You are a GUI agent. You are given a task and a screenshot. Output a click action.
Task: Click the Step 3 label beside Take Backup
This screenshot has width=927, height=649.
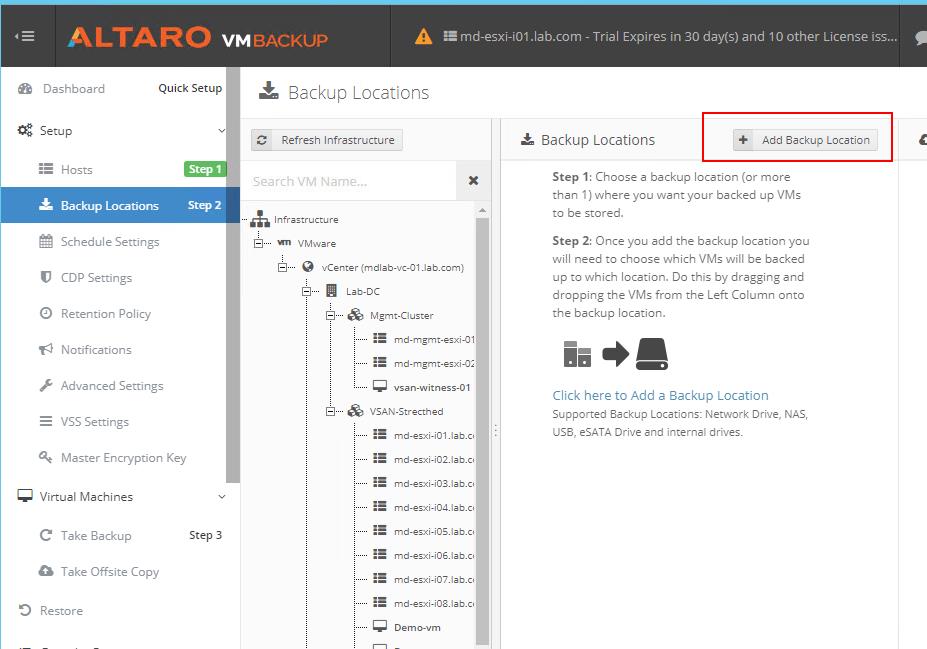pos(205,535)
